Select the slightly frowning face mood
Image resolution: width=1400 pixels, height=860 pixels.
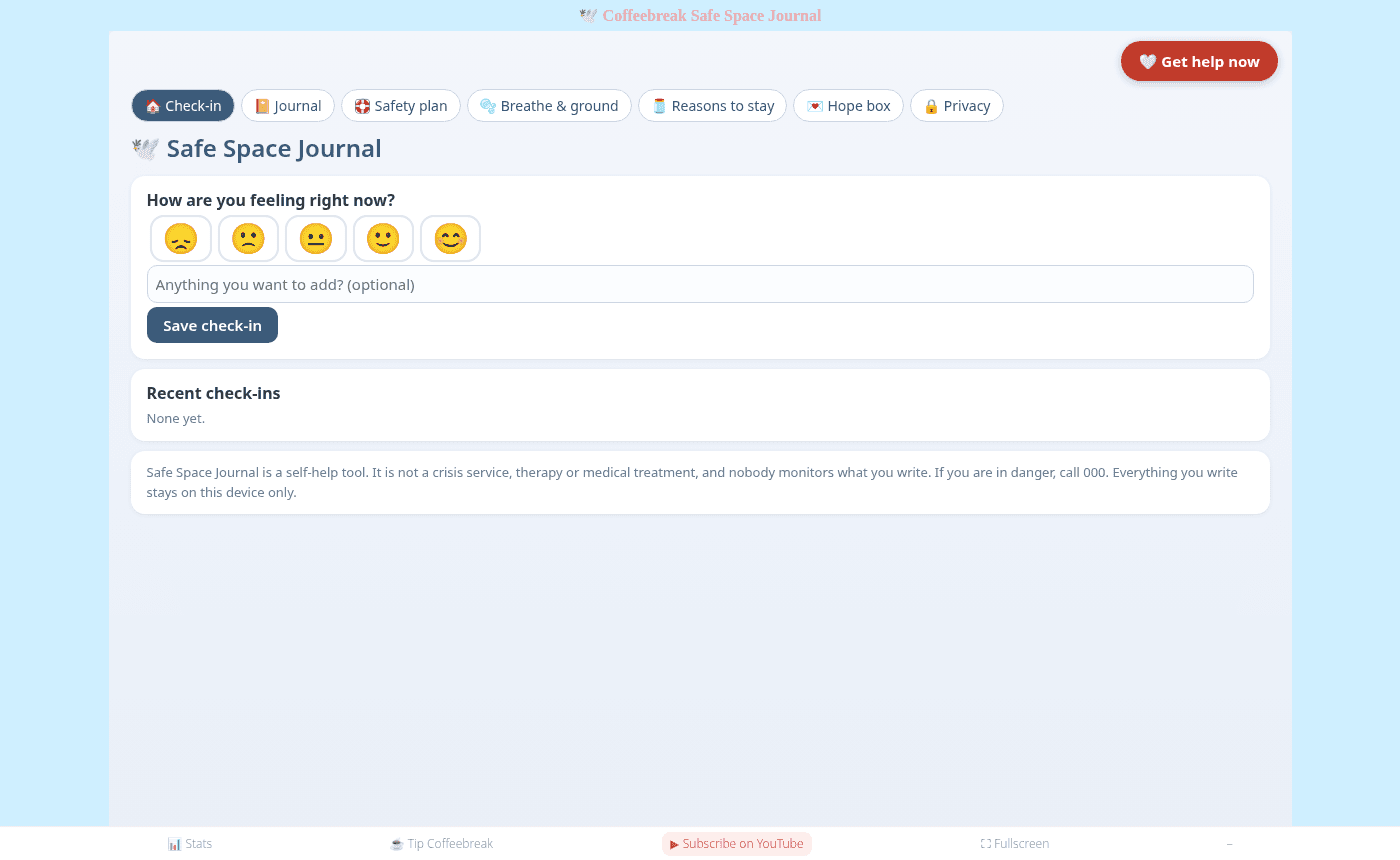pyautogui.click(x=248, y=239)
